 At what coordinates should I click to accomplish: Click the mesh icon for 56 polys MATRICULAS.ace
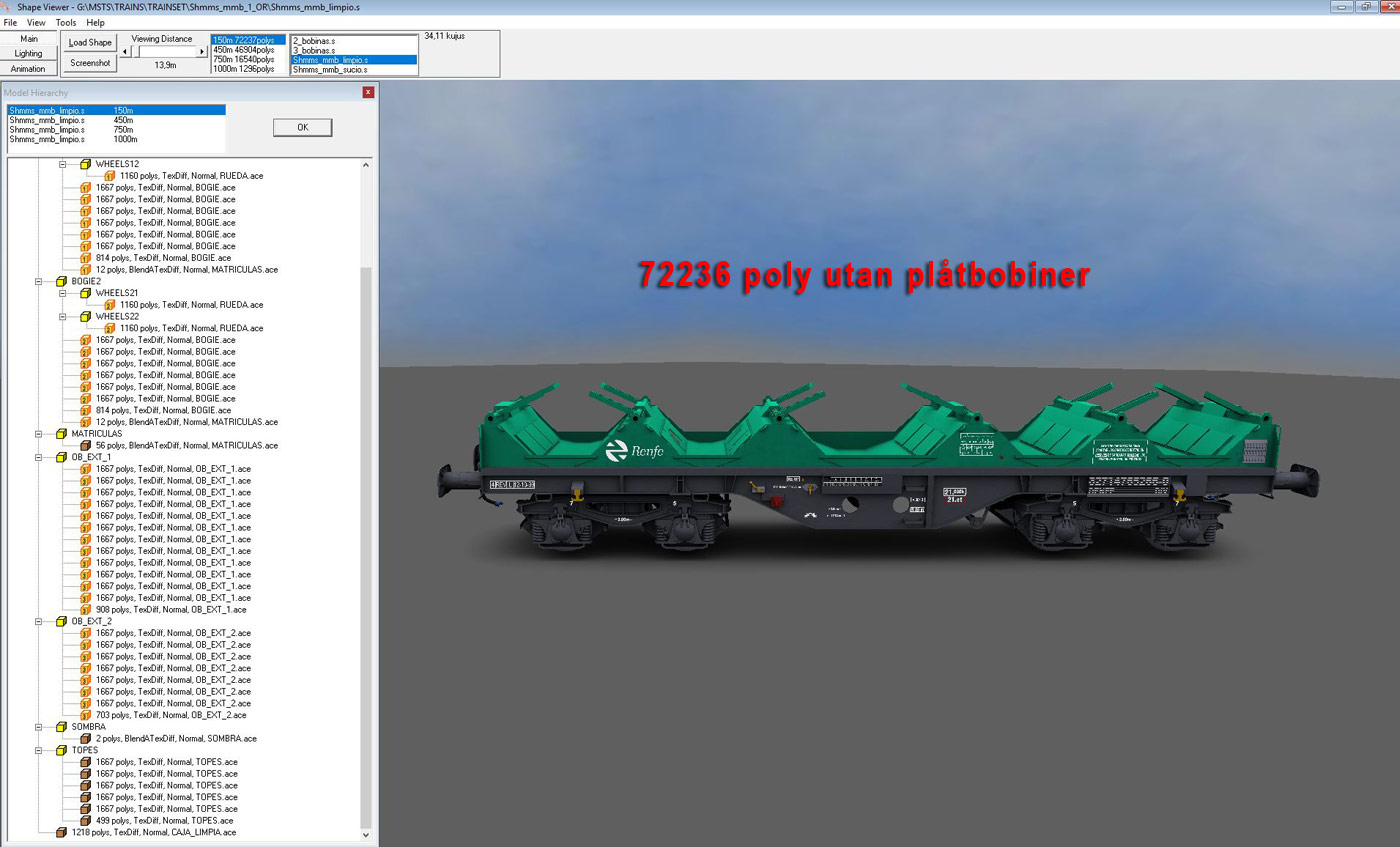pos(85,445)
